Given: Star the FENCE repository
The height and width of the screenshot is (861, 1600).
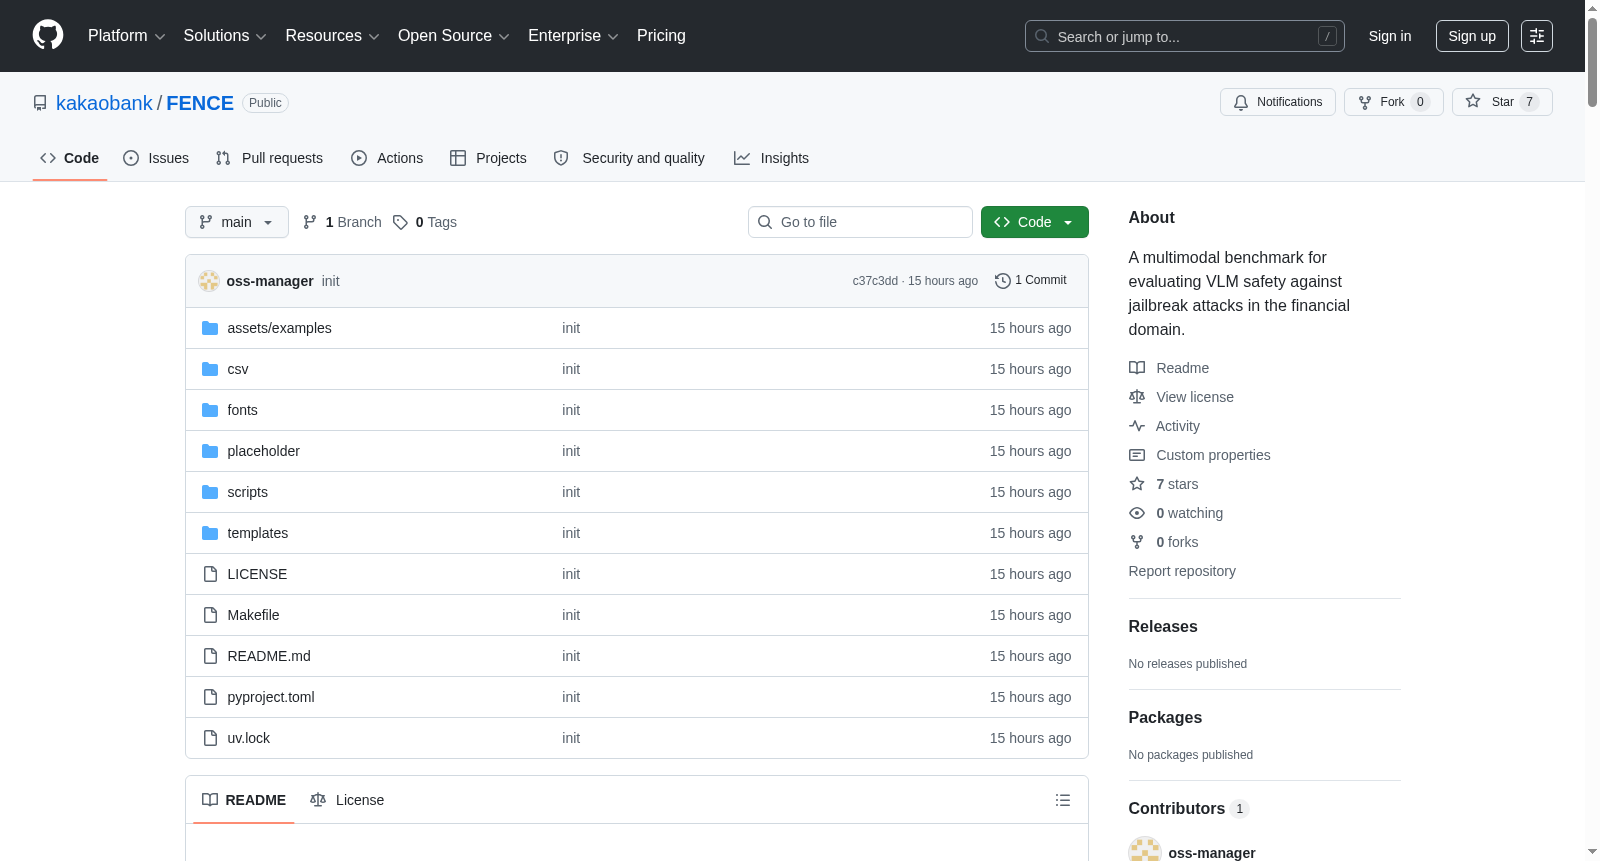Looking at the screenshot, I should coord(1502,102).
